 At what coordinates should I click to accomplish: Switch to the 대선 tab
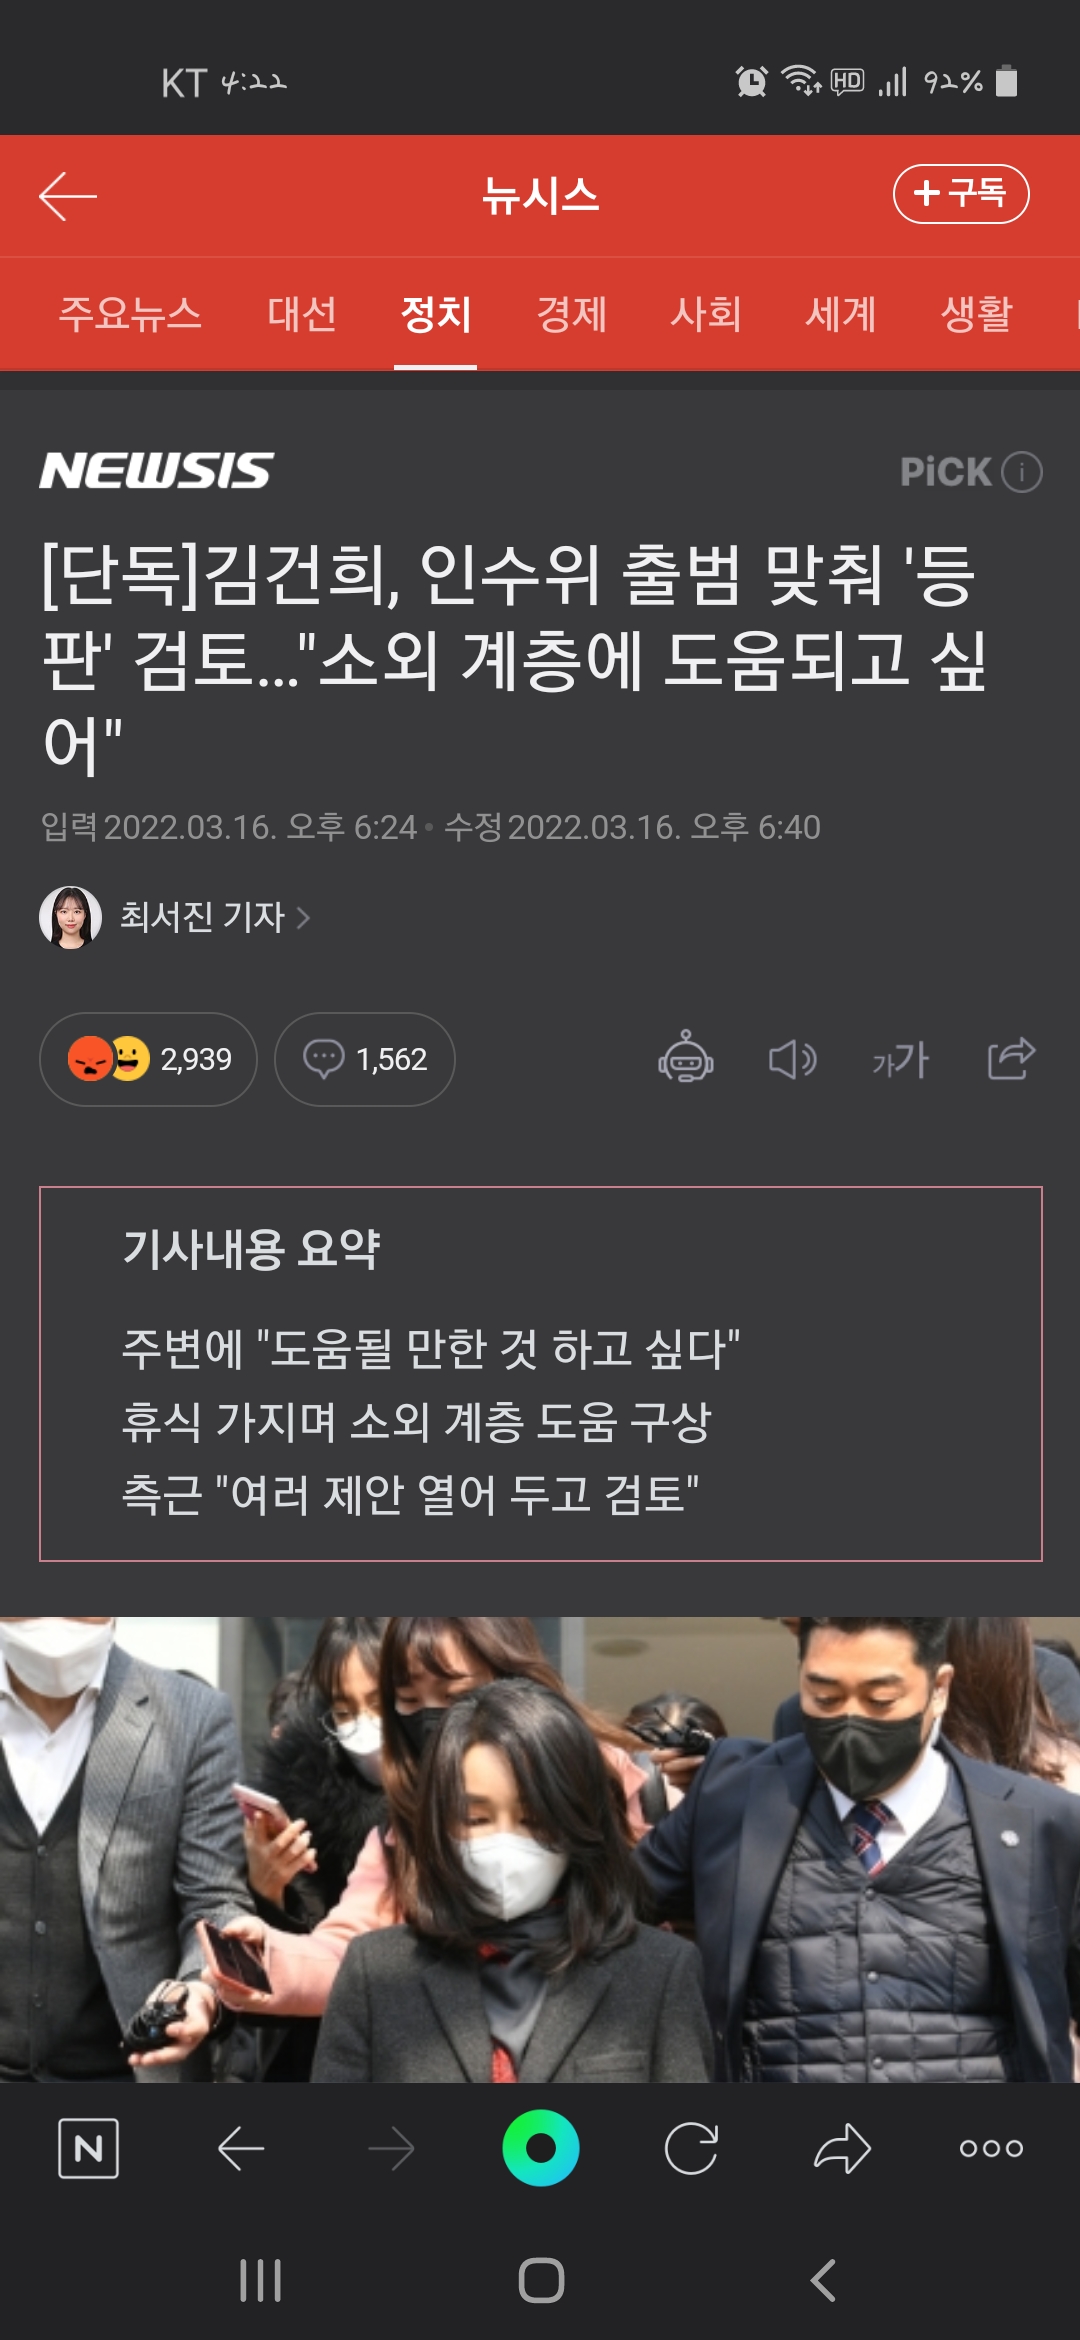[301, 314]
